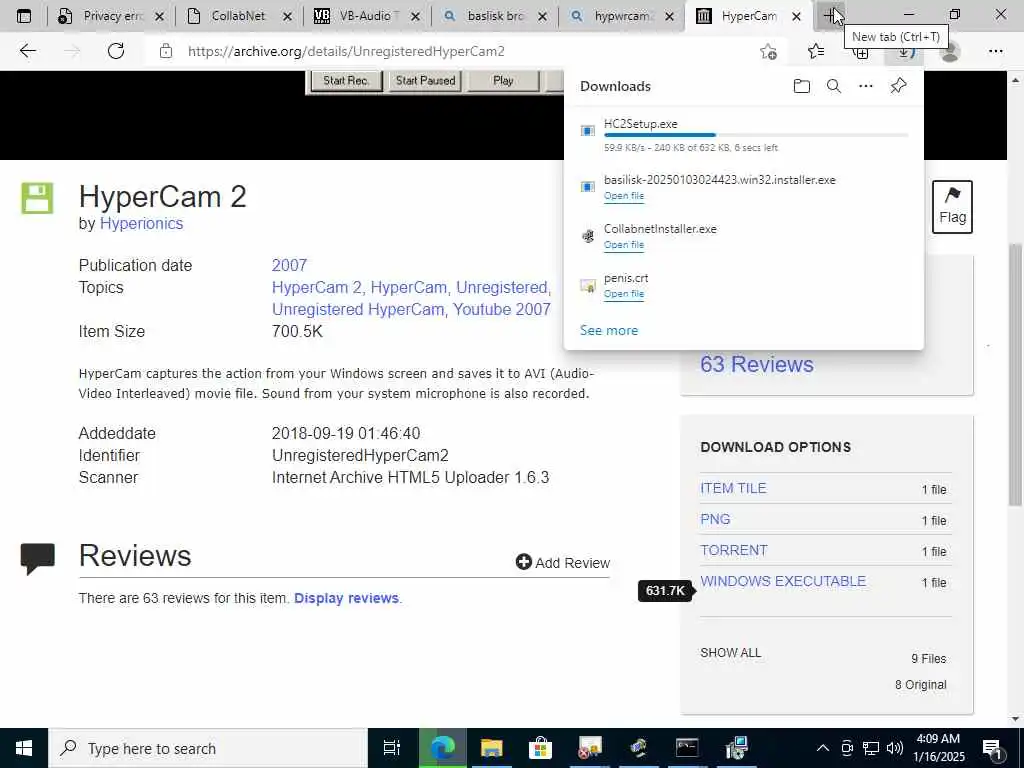Click the taskbar search box
The image size is (1024, 768).
(x=208, y=748)
